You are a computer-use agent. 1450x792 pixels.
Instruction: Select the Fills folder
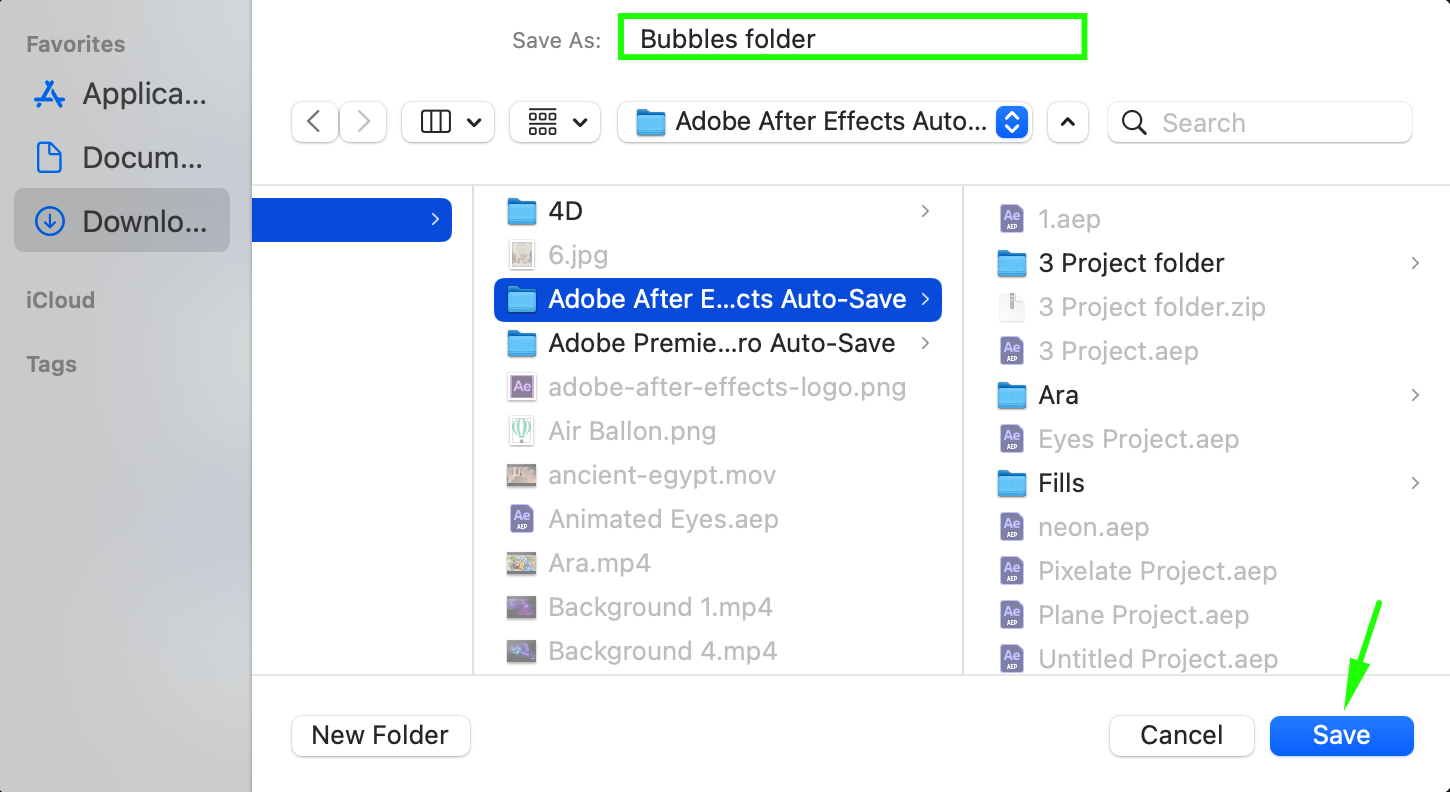click(1061, 483)
